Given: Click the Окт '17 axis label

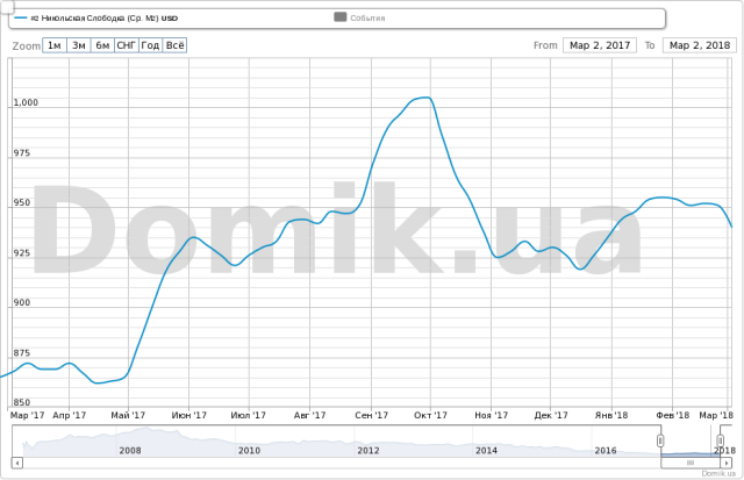Looking at the screenshot, I should point(430,415).
